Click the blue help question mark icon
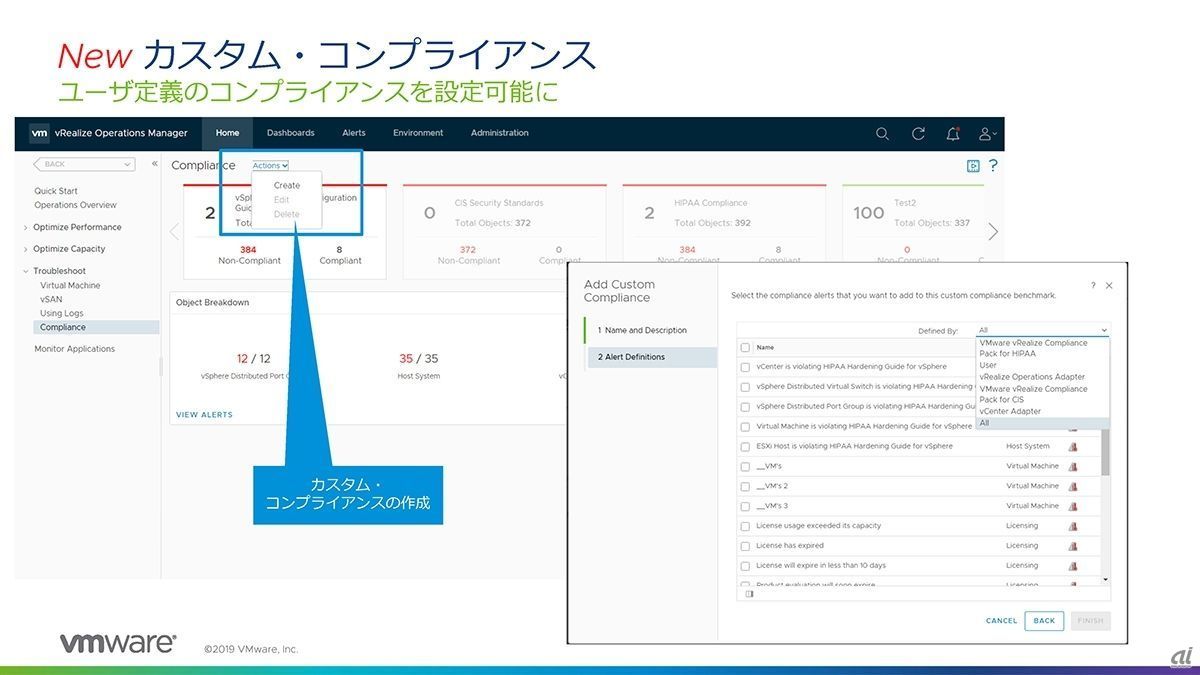Screen dimensions: 1200x675 993,166
